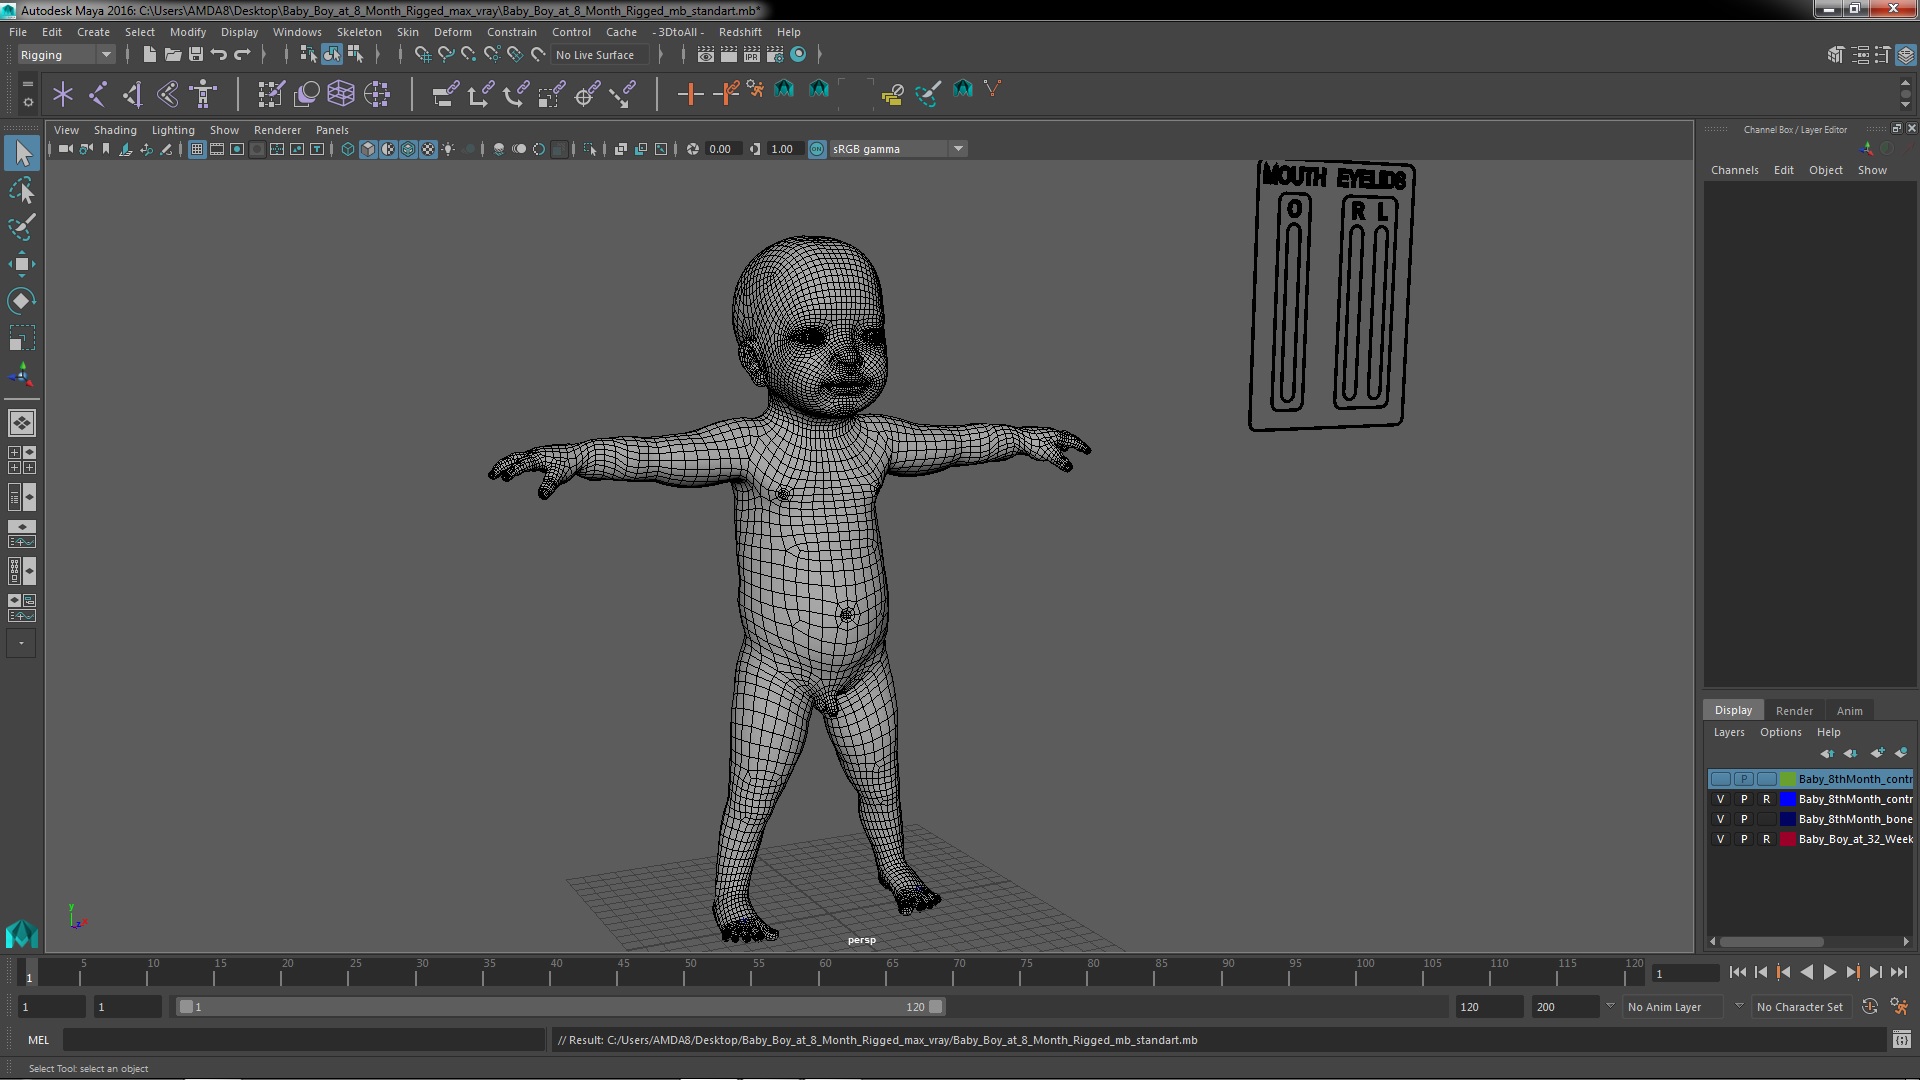Switch to the Render layer tab
1920x1080 pixels.
click(x=1794, y=711)
